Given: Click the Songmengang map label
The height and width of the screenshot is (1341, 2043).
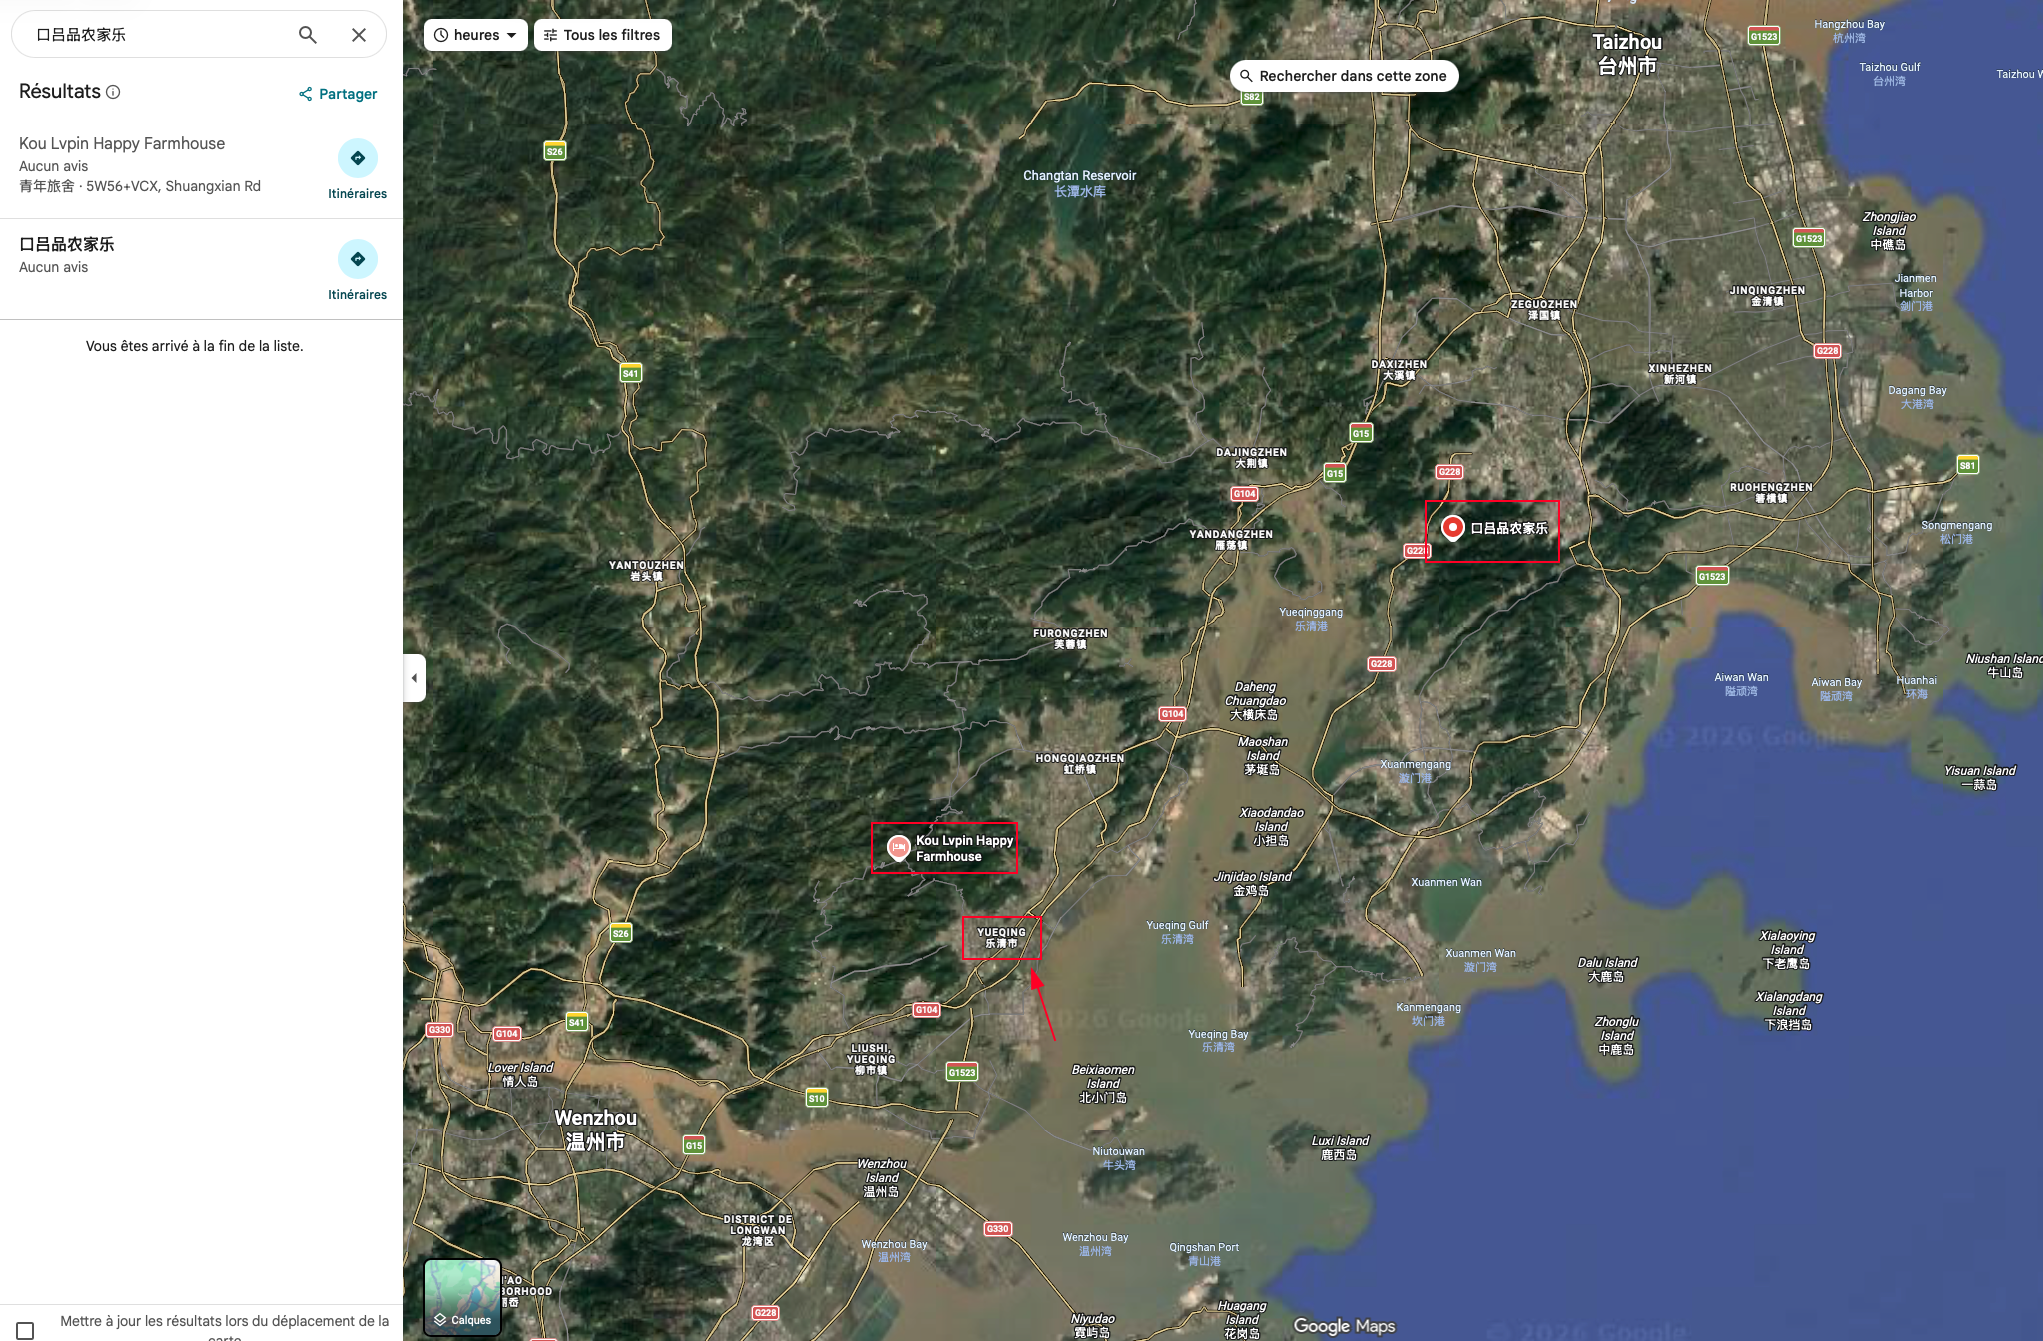Looking at the screenshot, I should click(1956, 532).
